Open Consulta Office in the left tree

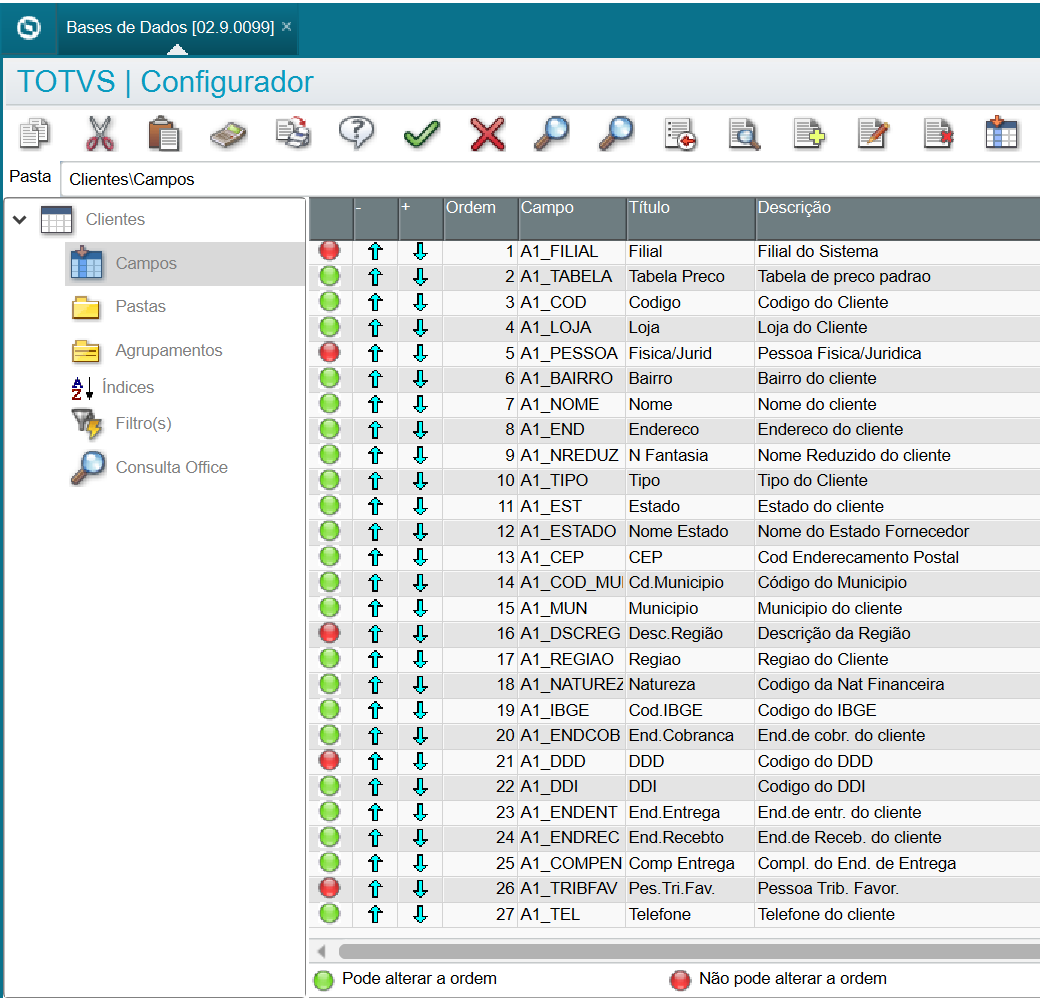[x=171, y=468]
